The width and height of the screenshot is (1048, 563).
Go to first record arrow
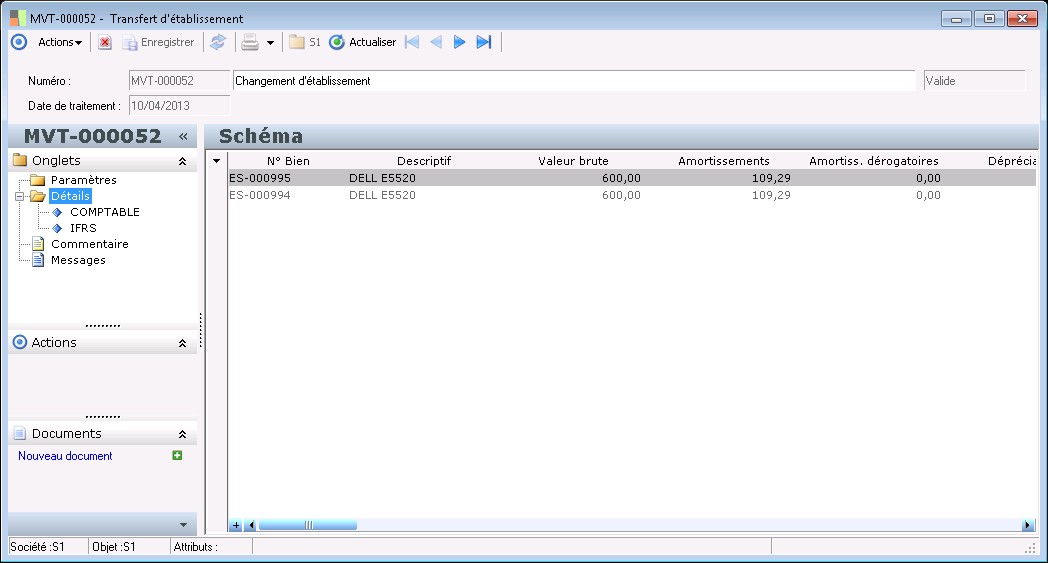tap(412, 42)
